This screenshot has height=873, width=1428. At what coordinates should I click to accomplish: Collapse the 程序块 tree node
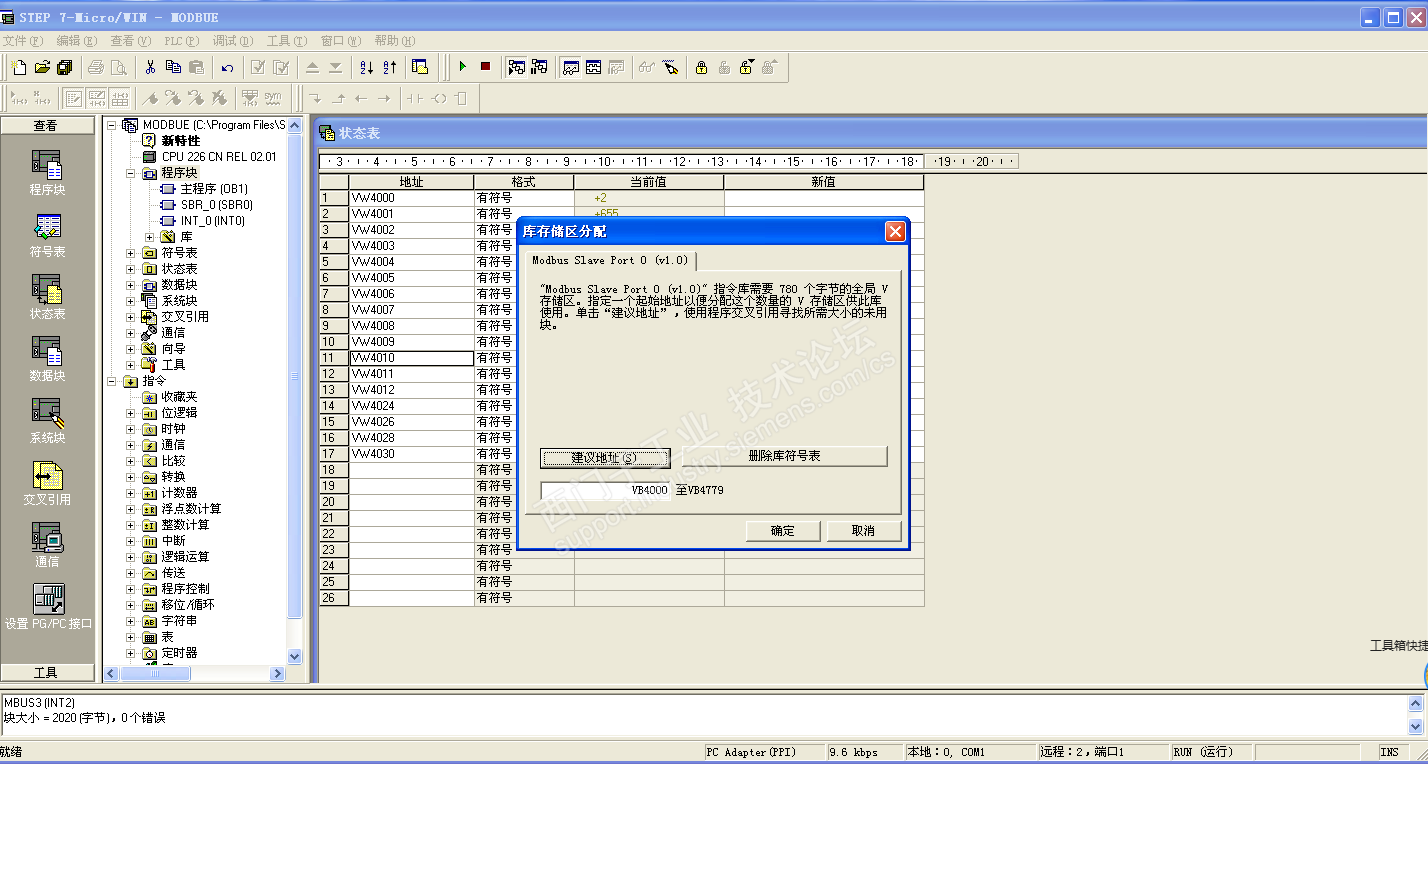pyautogui.click(x=130, y=173)
